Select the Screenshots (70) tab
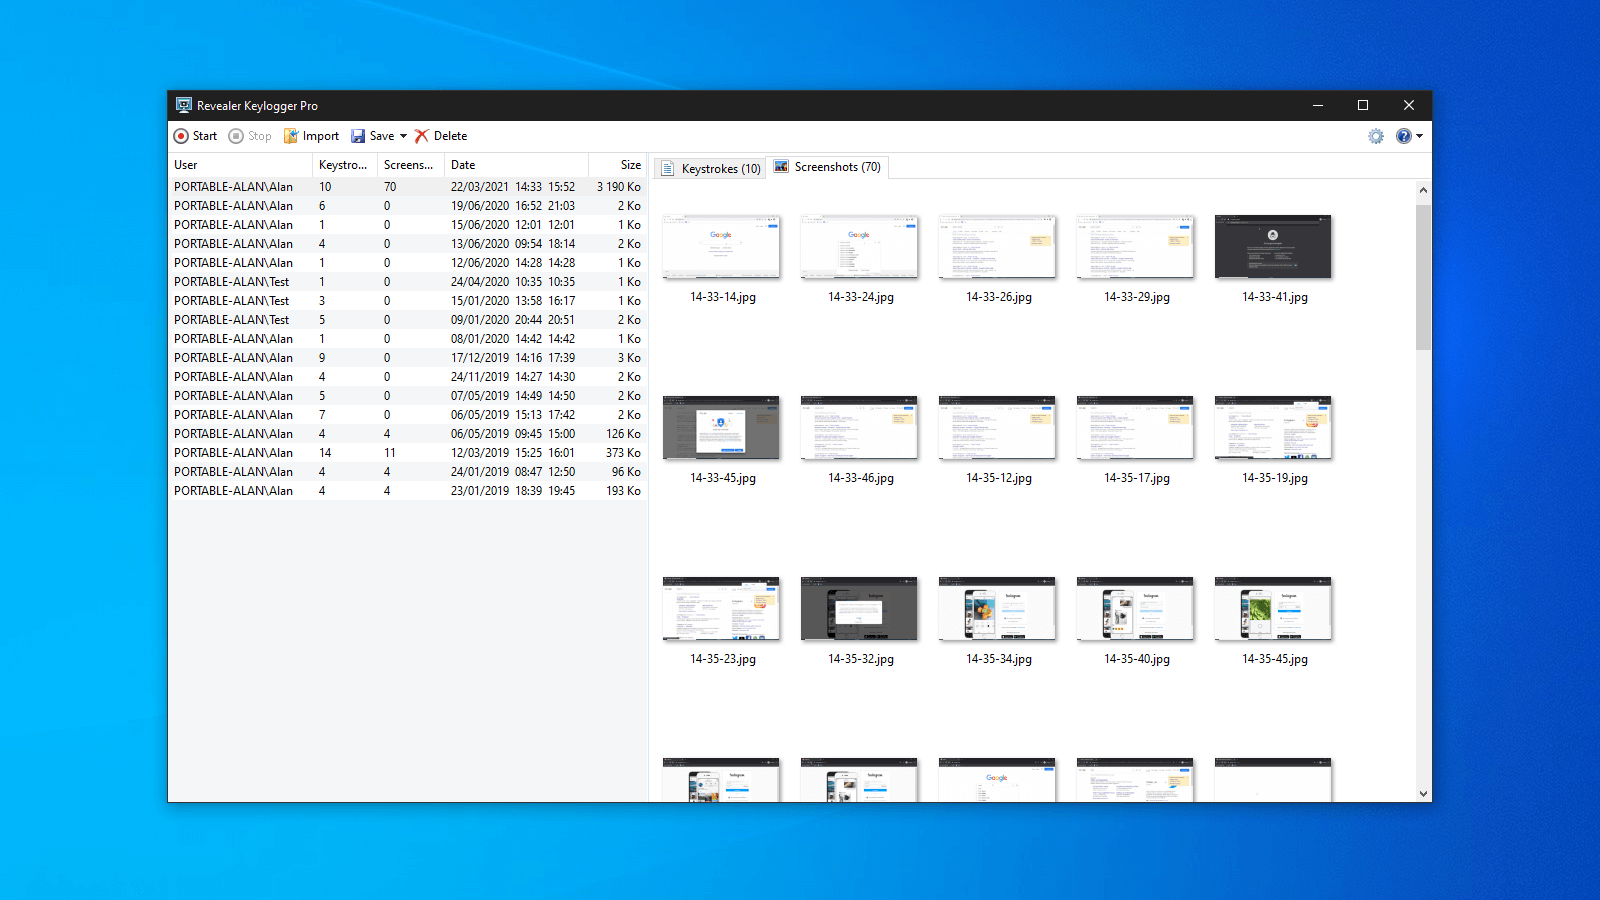Screen dimensions: 1600x900 click(828, 167)
